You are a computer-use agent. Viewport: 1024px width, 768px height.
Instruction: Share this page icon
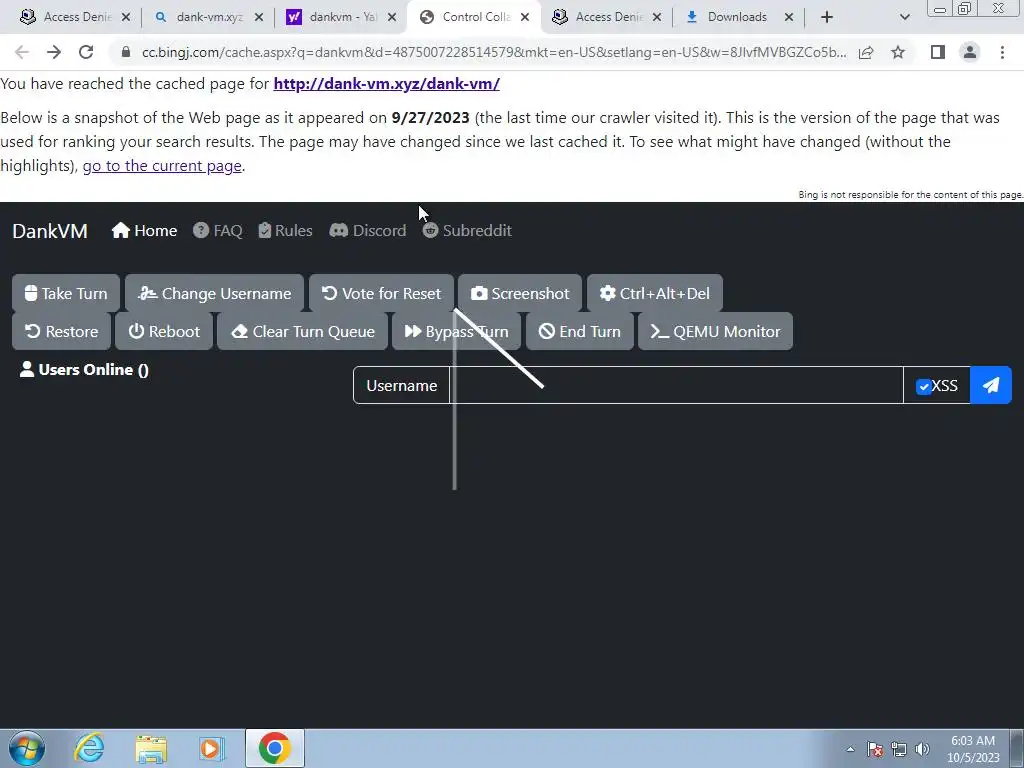(x=866, y=52)
